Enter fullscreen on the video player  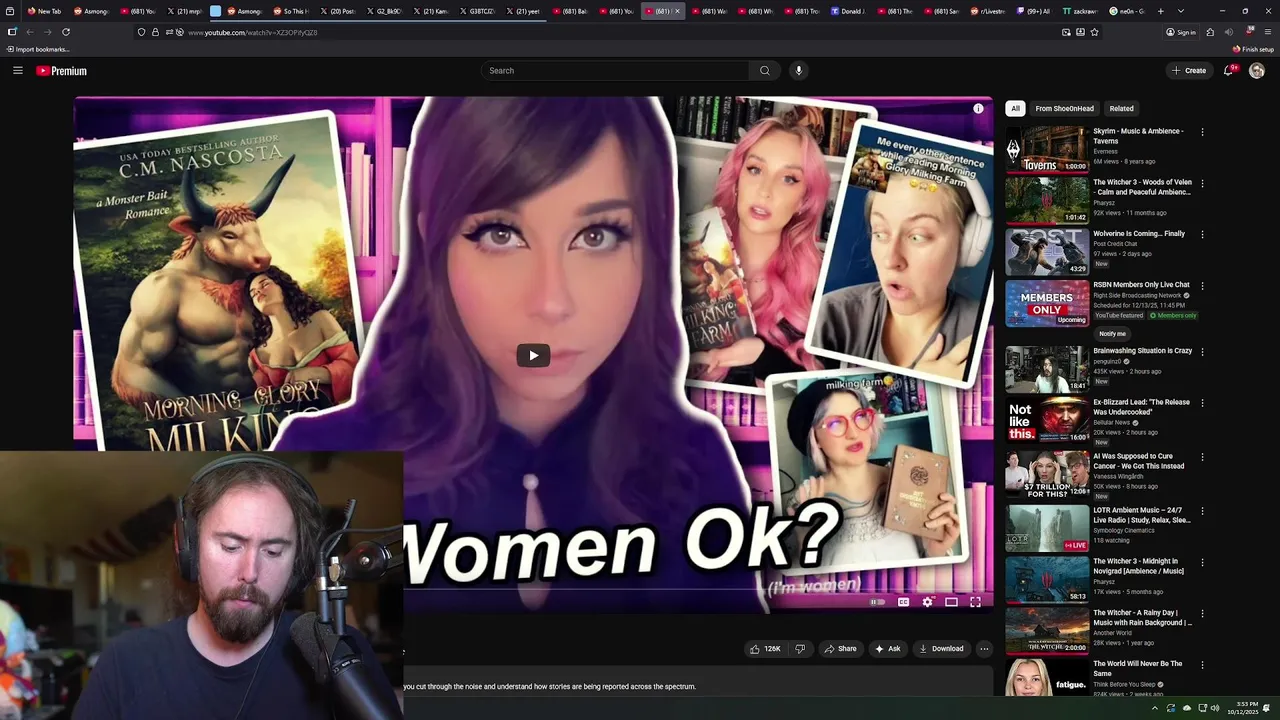975,602
